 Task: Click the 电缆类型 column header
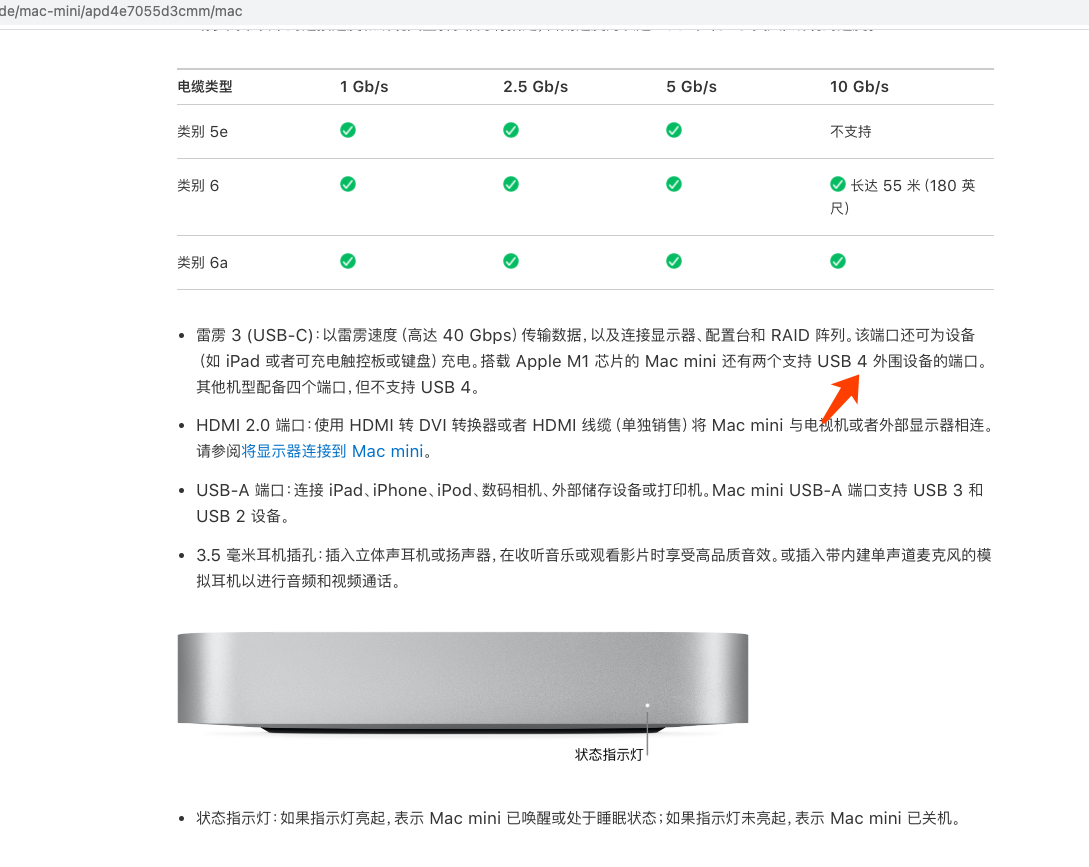(205, 87)
